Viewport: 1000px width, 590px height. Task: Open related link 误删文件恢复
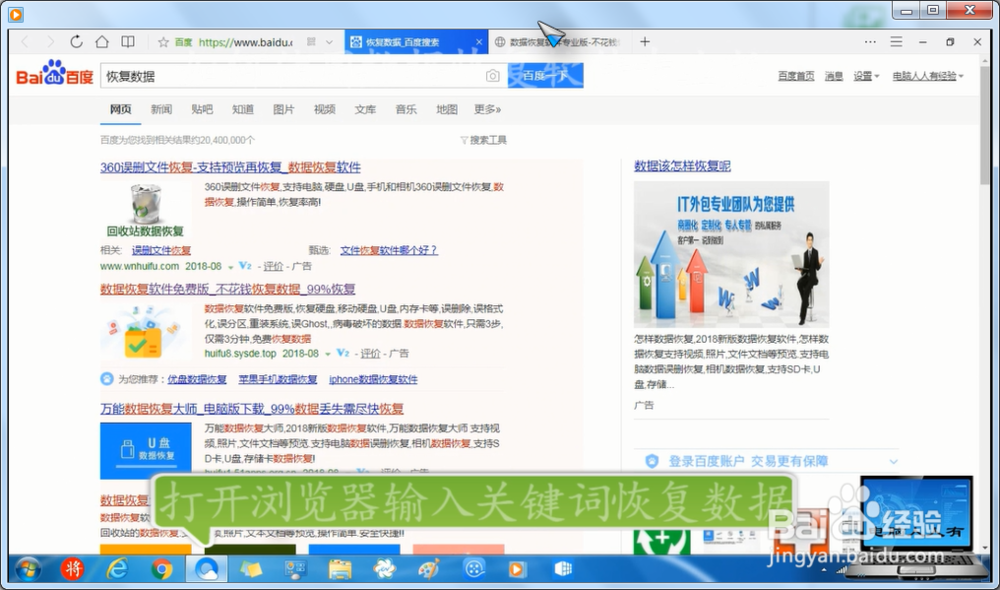(161, 250)
